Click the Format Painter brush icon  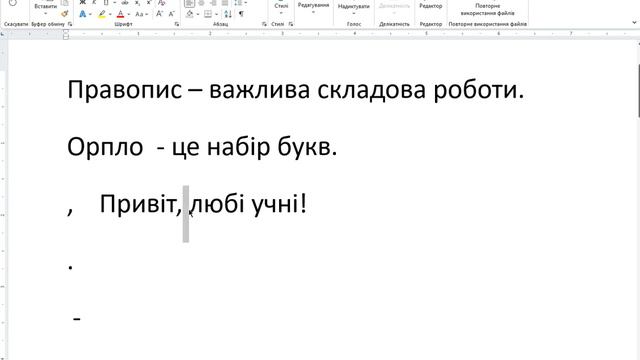click(x=64, y=13)
